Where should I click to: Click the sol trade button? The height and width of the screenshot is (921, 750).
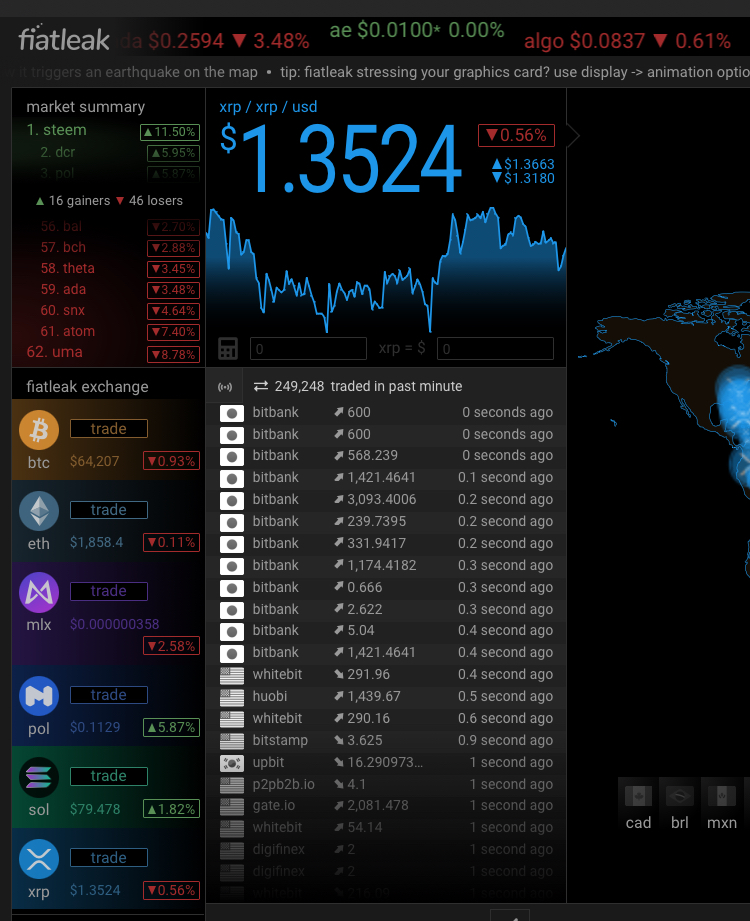[x=109, y=776]
